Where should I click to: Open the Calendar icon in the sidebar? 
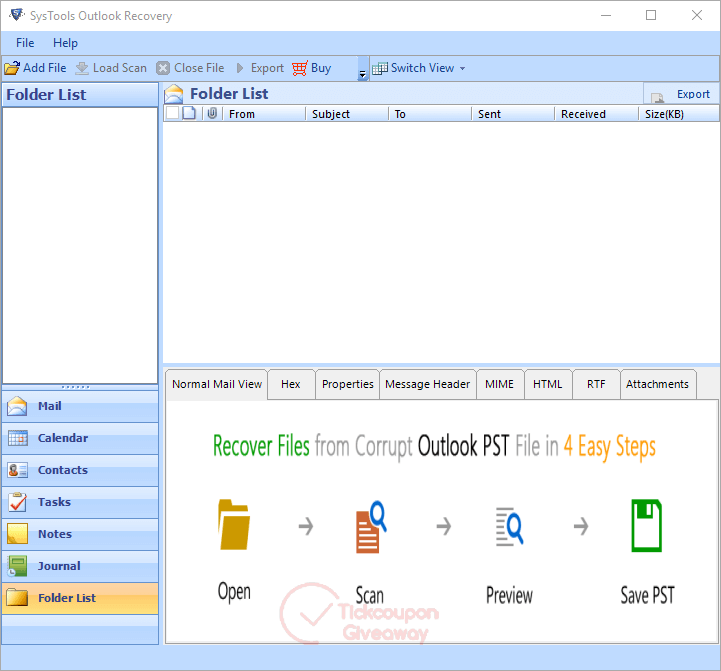(x=18, y=438)
